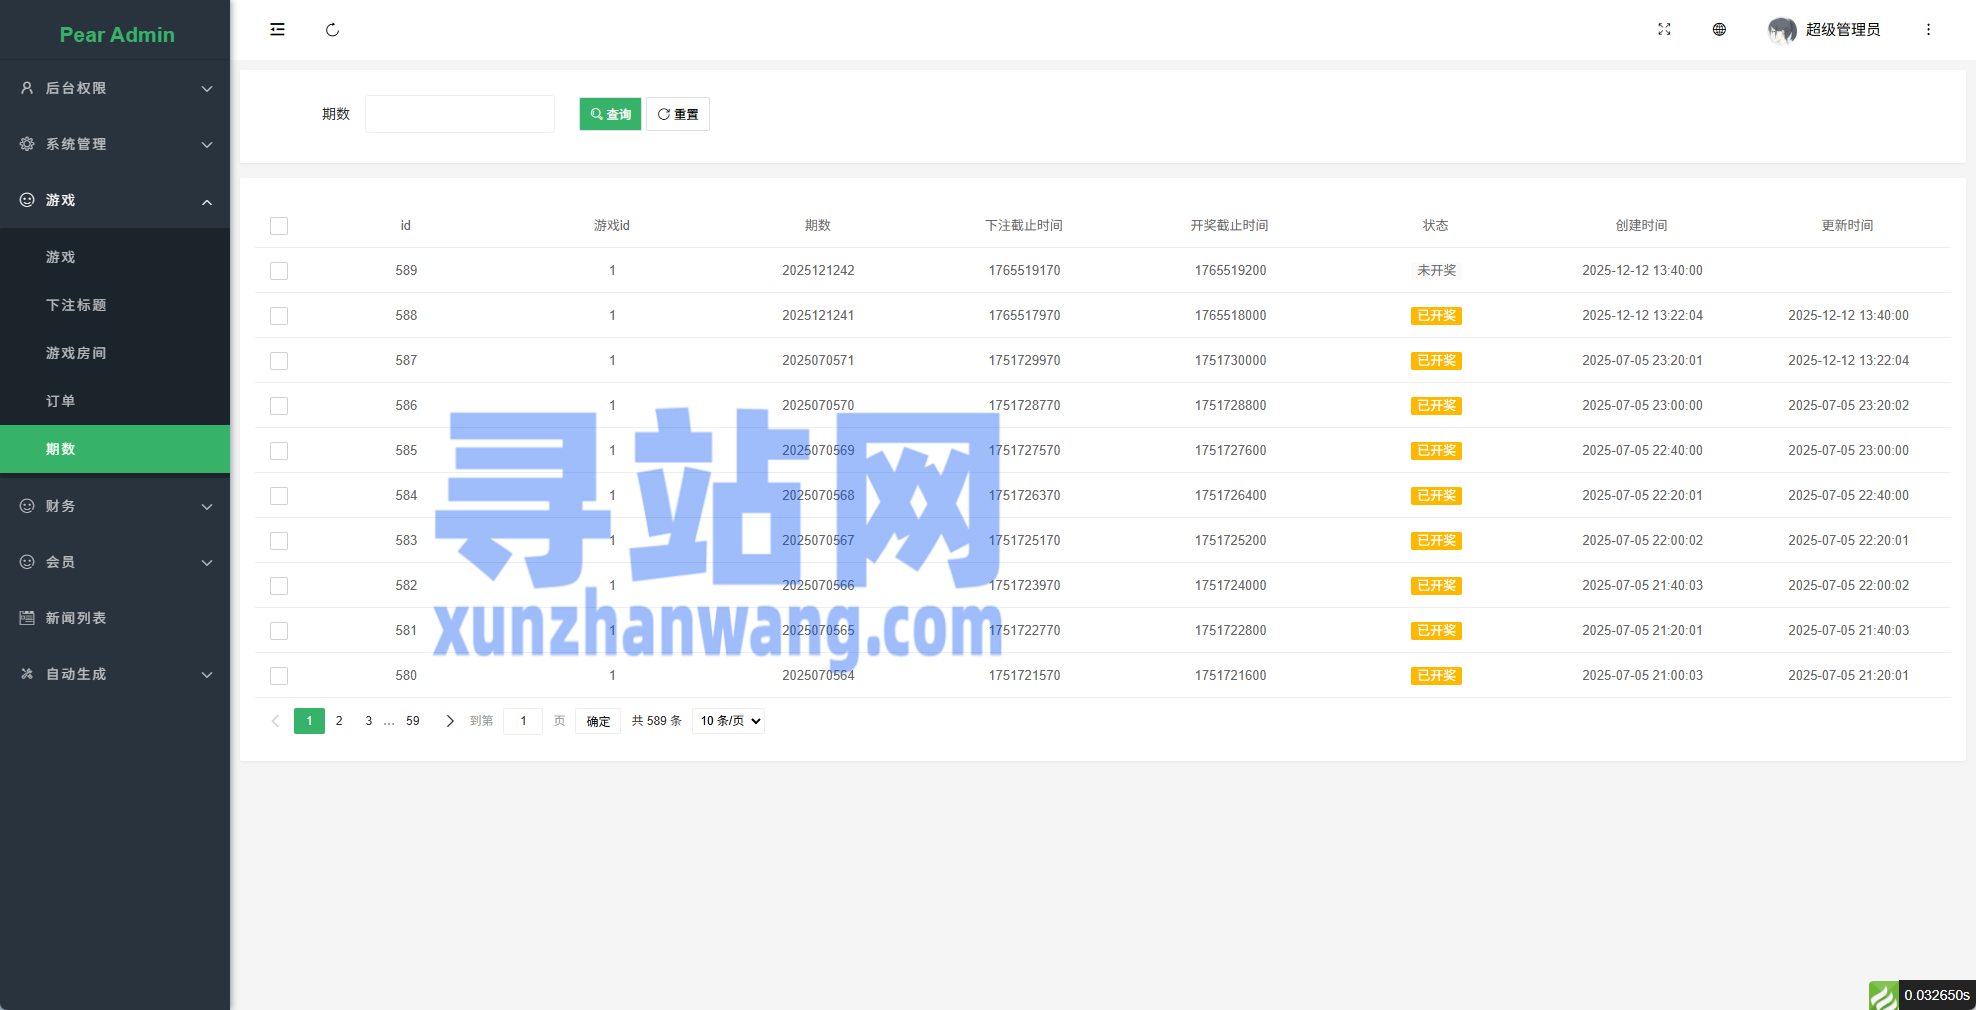Click the next page arrow in pagination
Image resolution: width=1976 pixels, height=1010 pixels.
[x=450, y=721]
